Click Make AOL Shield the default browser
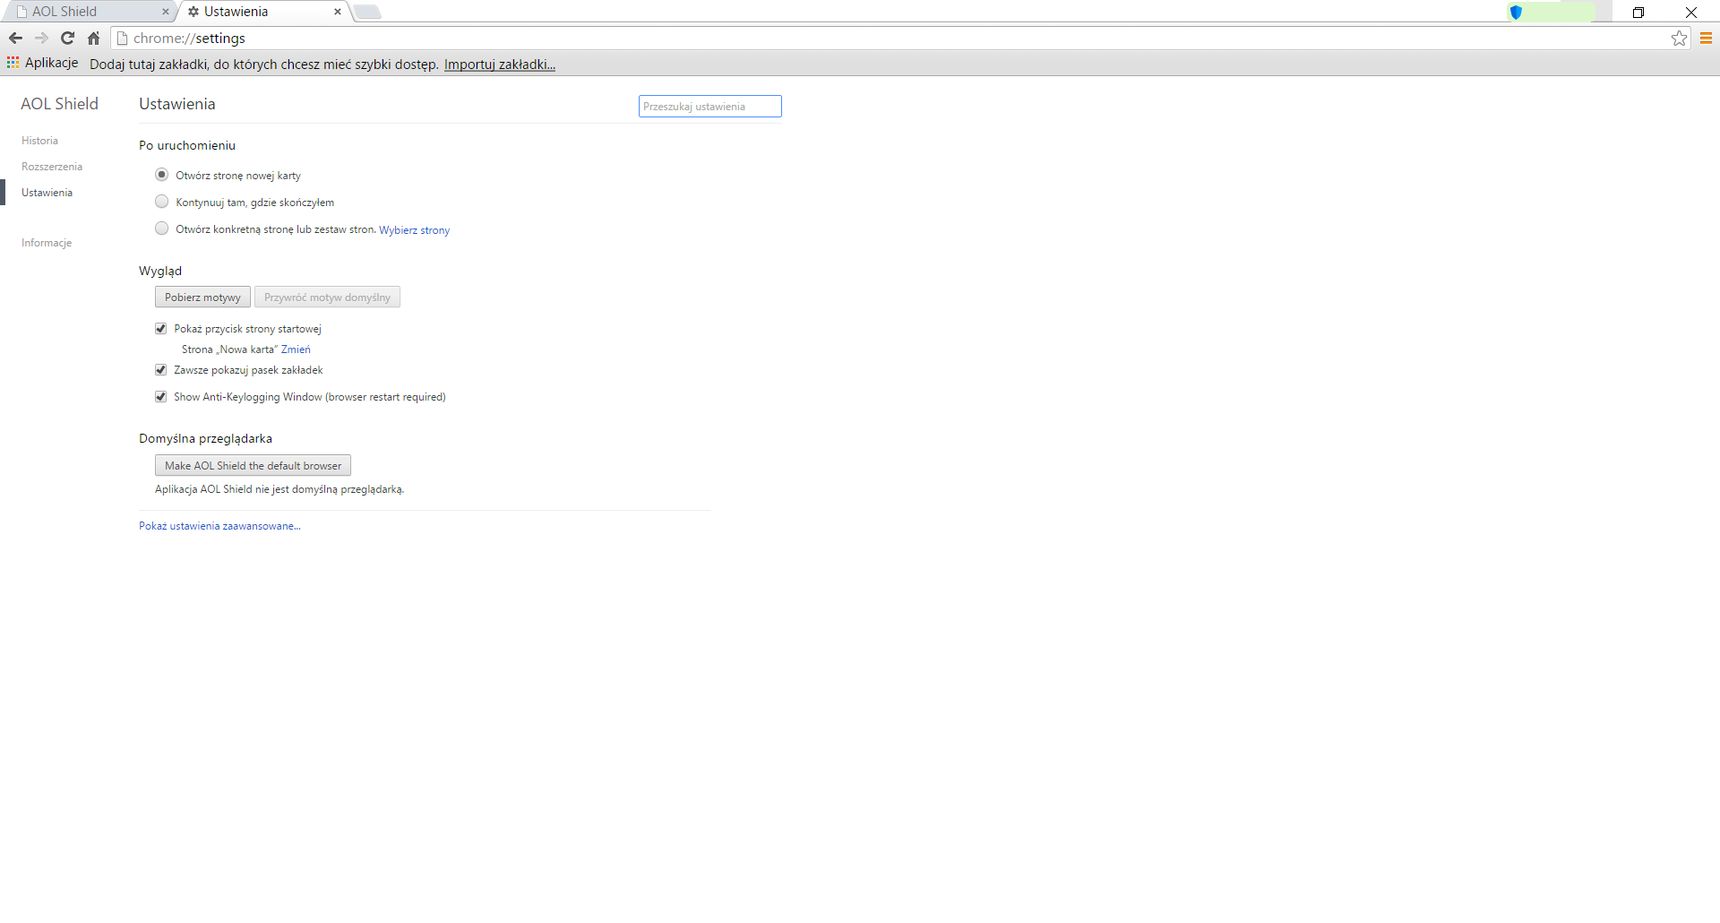The height and width of the screenshot is (923, 1720). 253,466
